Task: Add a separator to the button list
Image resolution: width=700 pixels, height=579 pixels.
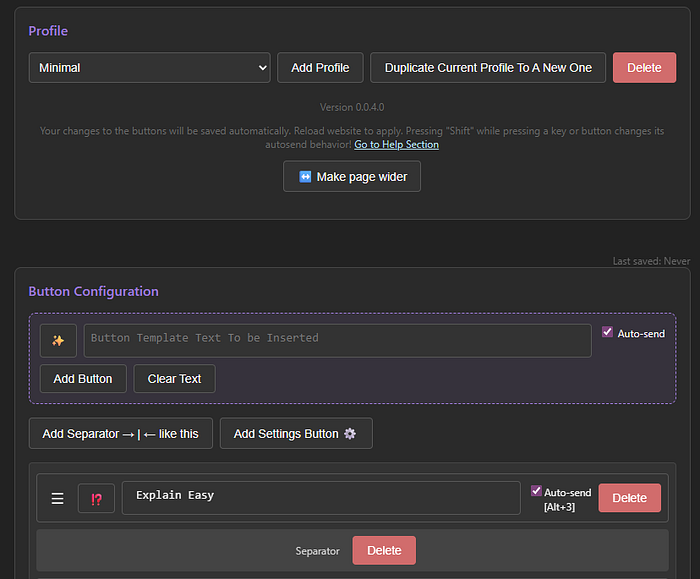Action: [x=120, y=434]
